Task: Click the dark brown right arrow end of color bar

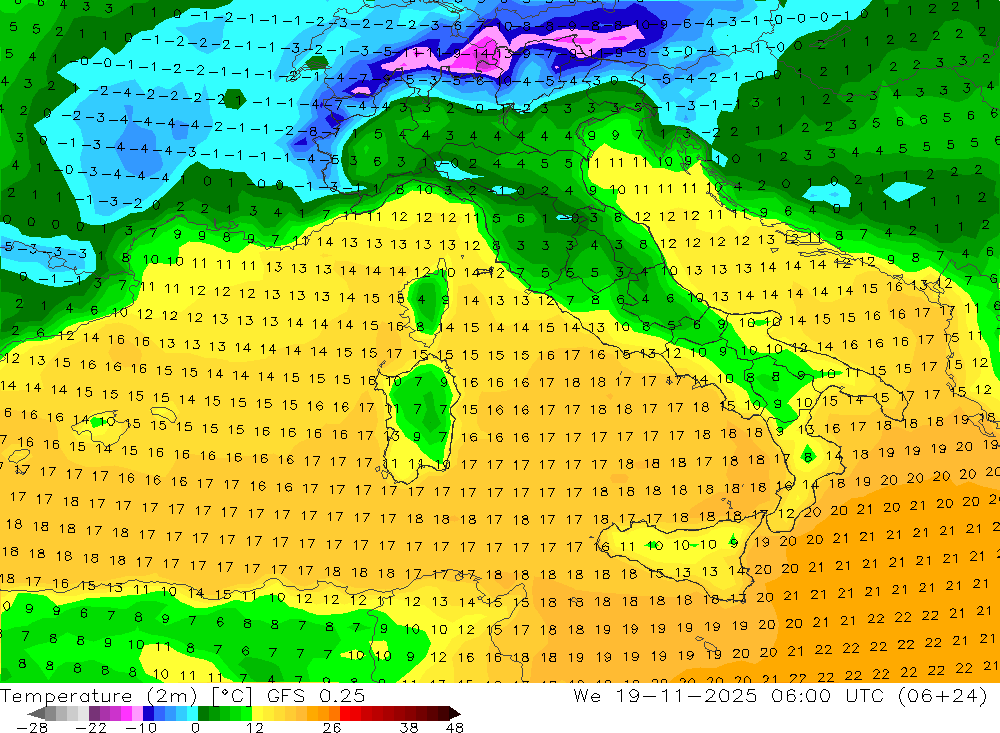Action: click(x=455, y=713)
